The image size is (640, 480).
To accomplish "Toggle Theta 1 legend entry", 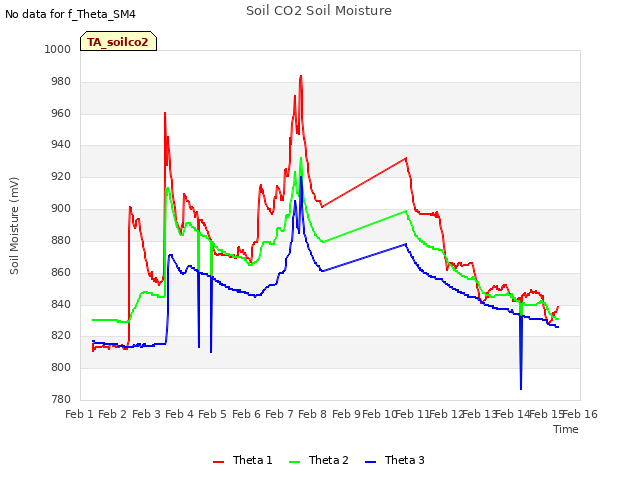I will point(242,460).
